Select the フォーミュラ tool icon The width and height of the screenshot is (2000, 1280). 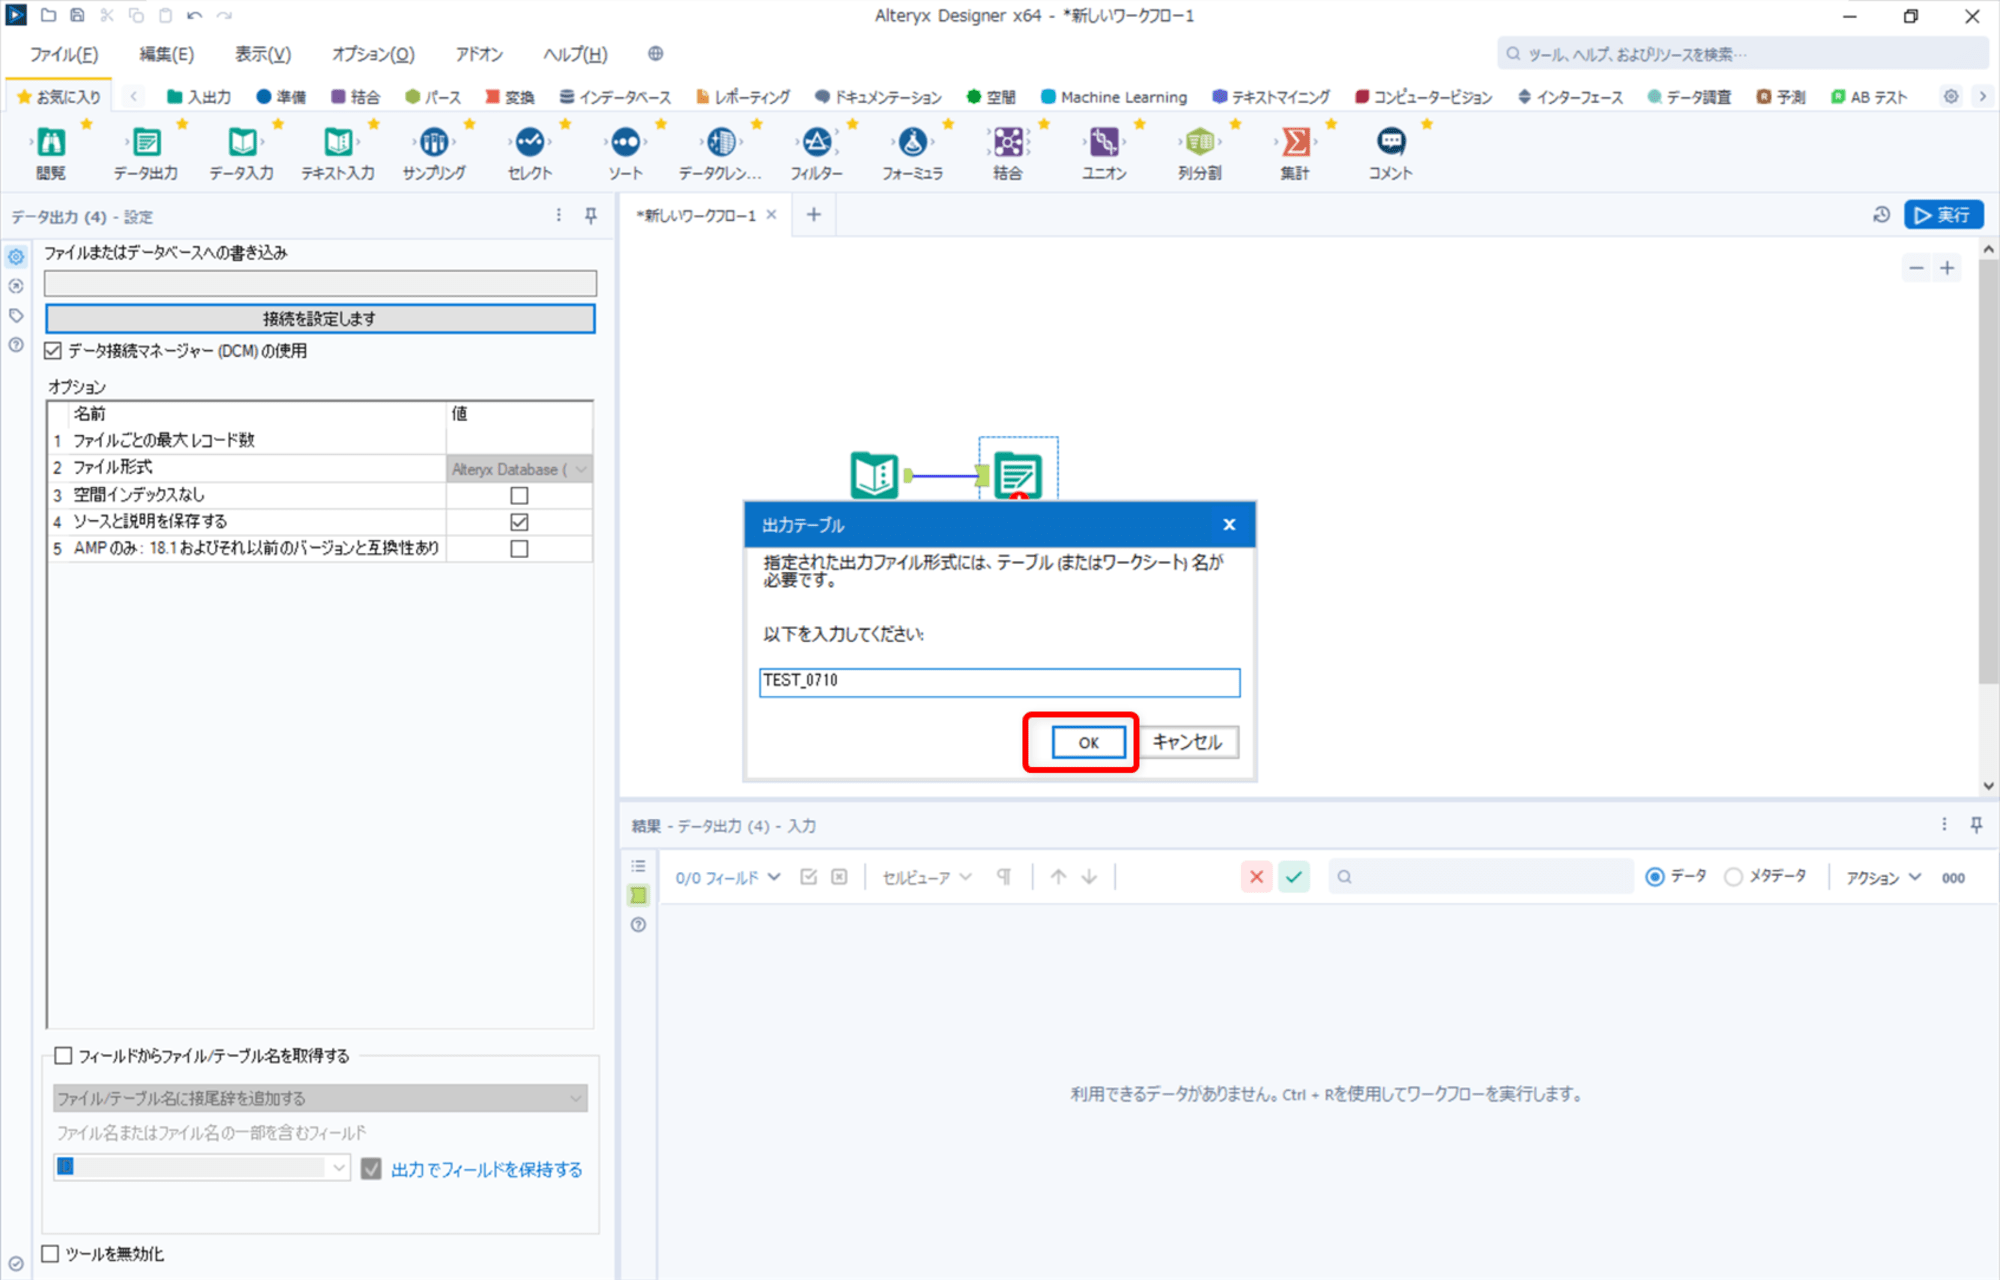[913, 143]
